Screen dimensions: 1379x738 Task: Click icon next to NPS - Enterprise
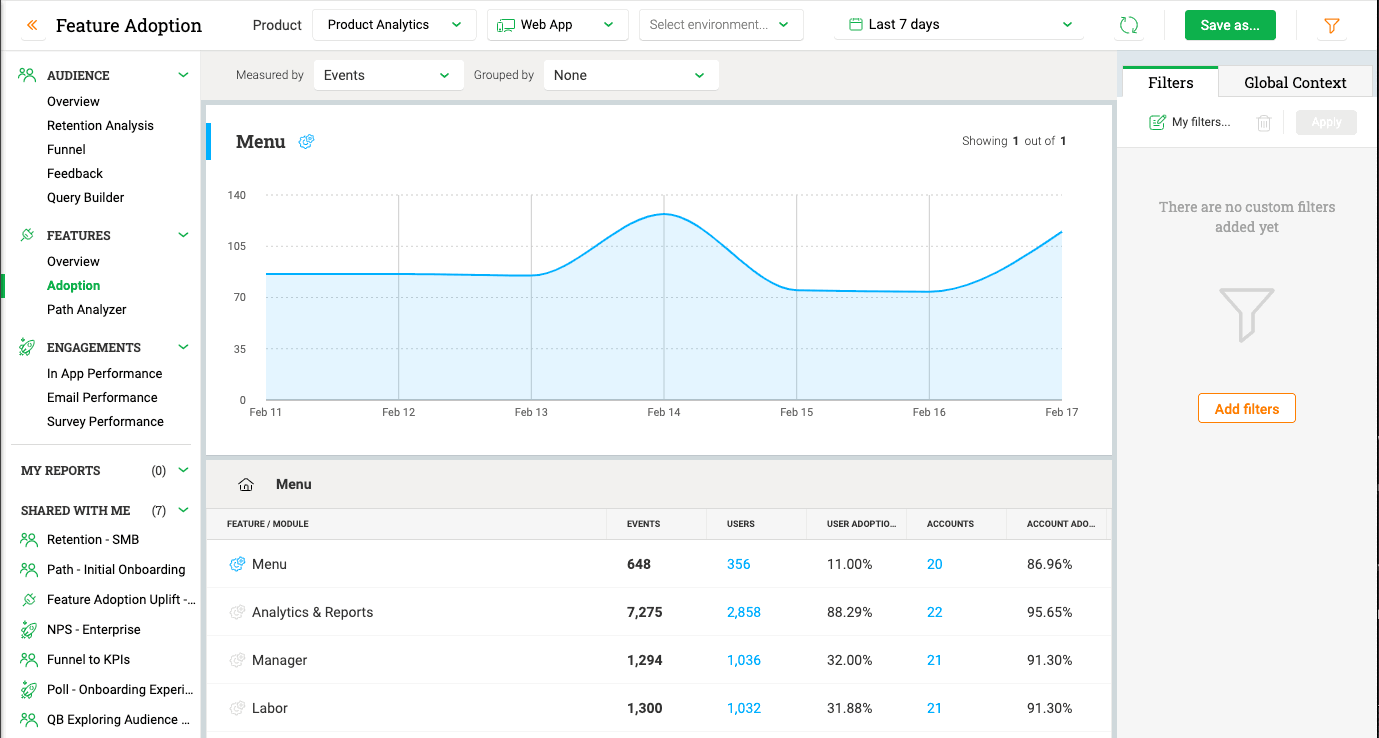[x=28, y=630]
